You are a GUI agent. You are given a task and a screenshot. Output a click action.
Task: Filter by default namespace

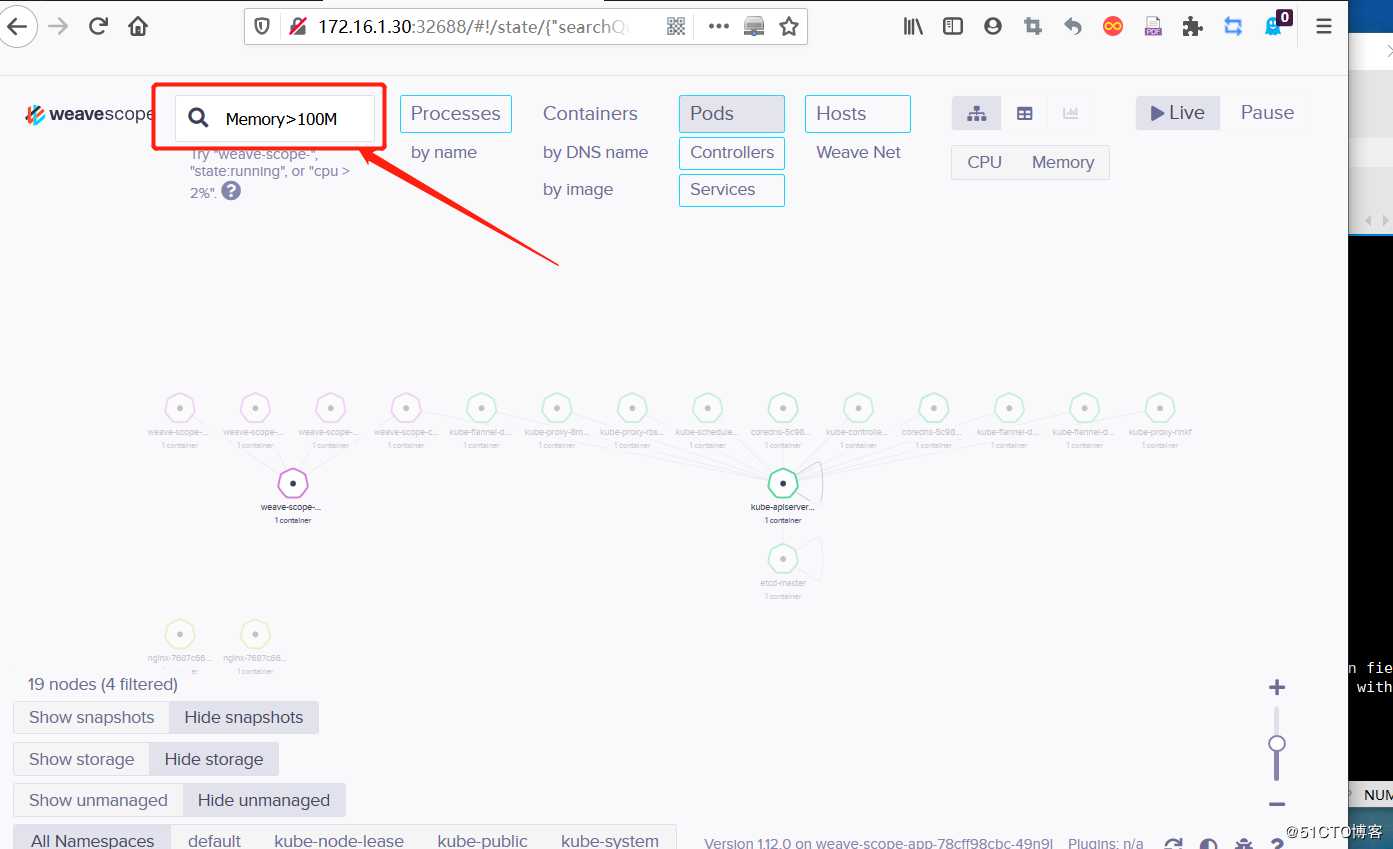214,840
